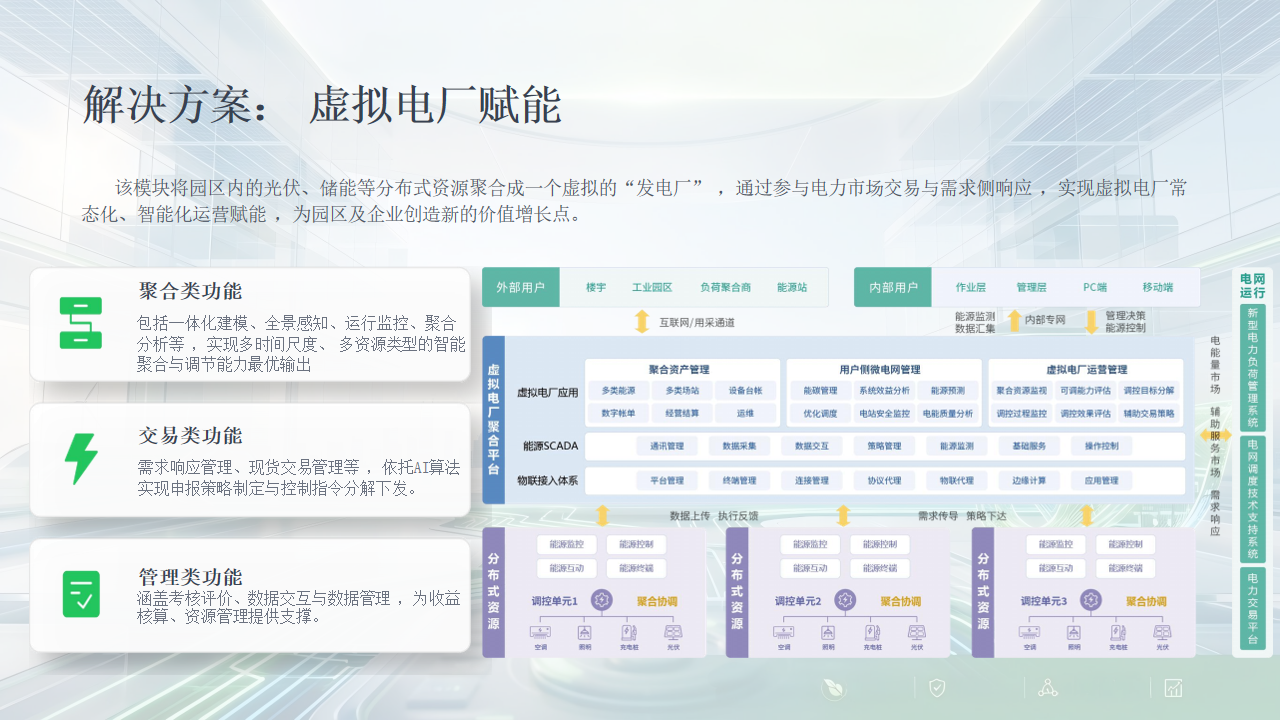Click the 能源预测 box

click(947, 391)
